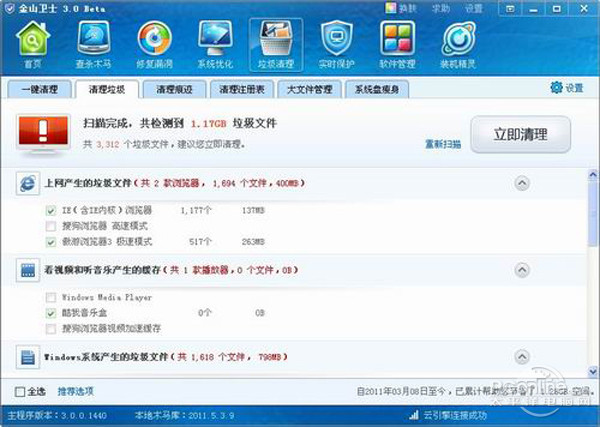Collapse the 看视频和听音乐产生的缓存 section
Image resolution: width=600 pixels, height=427 pixels.
pos(522,270)
